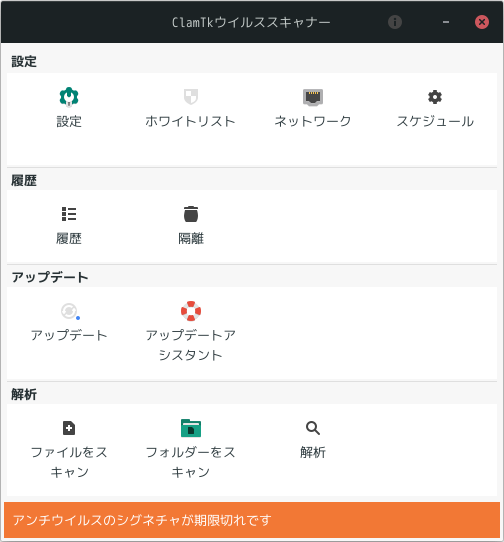Click the フォルダーをスキャン folder icon

pyautogui.click(x=191, y=428)
